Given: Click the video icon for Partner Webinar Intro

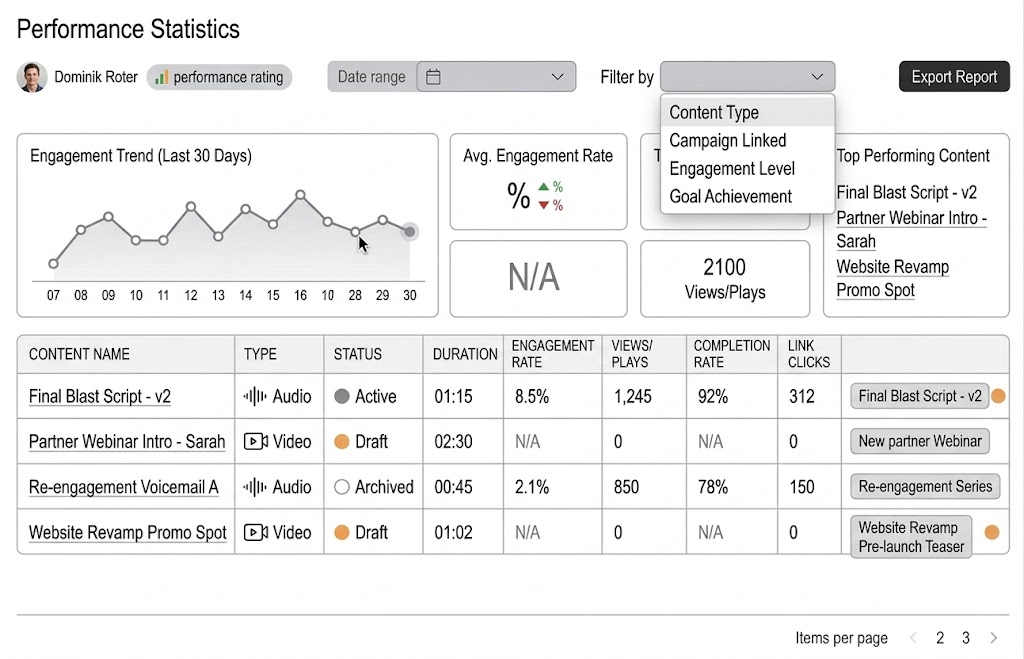Looking at the screenshot, I should pos(255,442).
